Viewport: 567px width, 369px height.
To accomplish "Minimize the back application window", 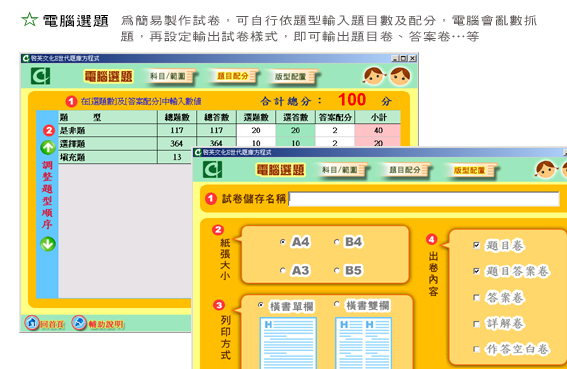I will pyautogui.click(x=395, y=58).
